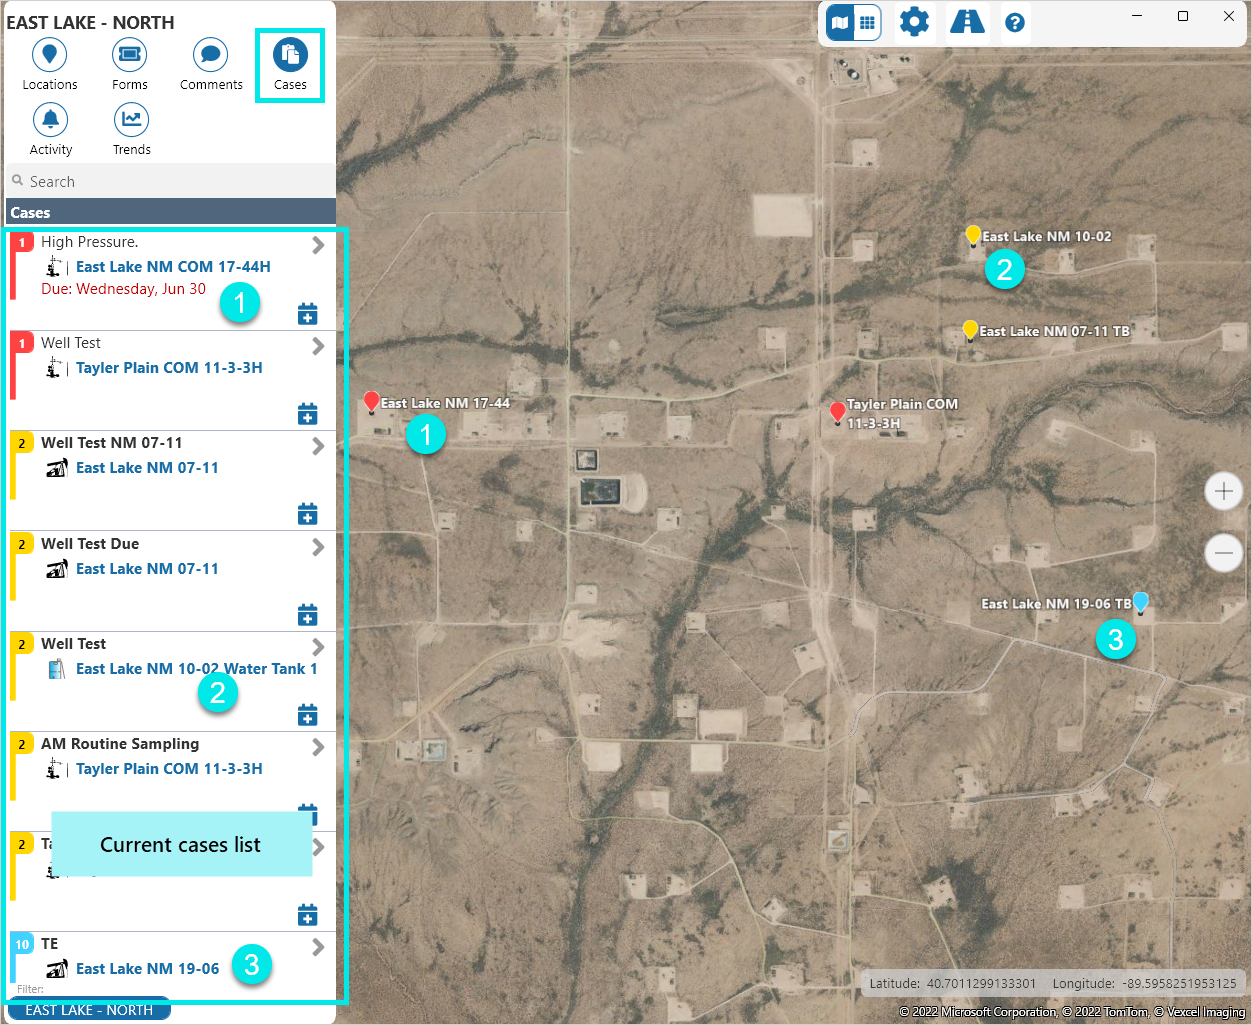Switch to grid view toggle
1252x1025 pixels.
pos(867,22)
